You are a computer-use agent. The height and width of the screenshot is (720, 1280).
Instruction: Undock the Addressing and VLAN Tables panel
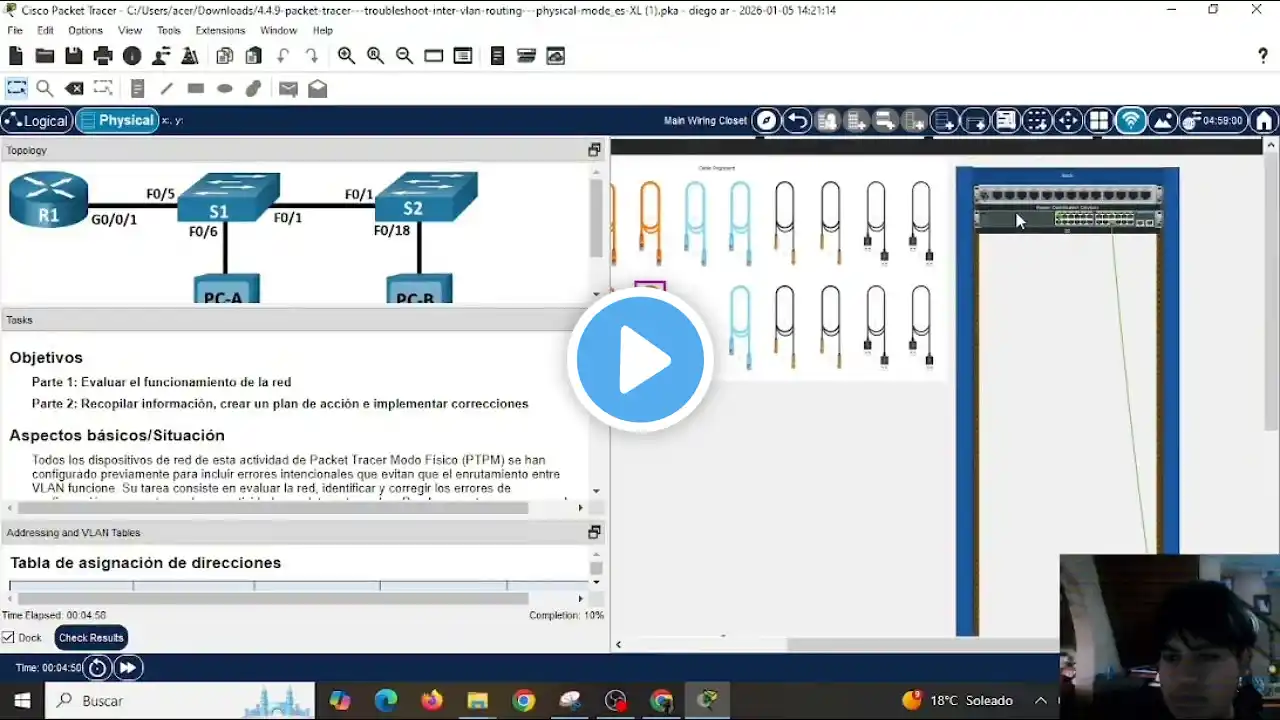(594, 532)
